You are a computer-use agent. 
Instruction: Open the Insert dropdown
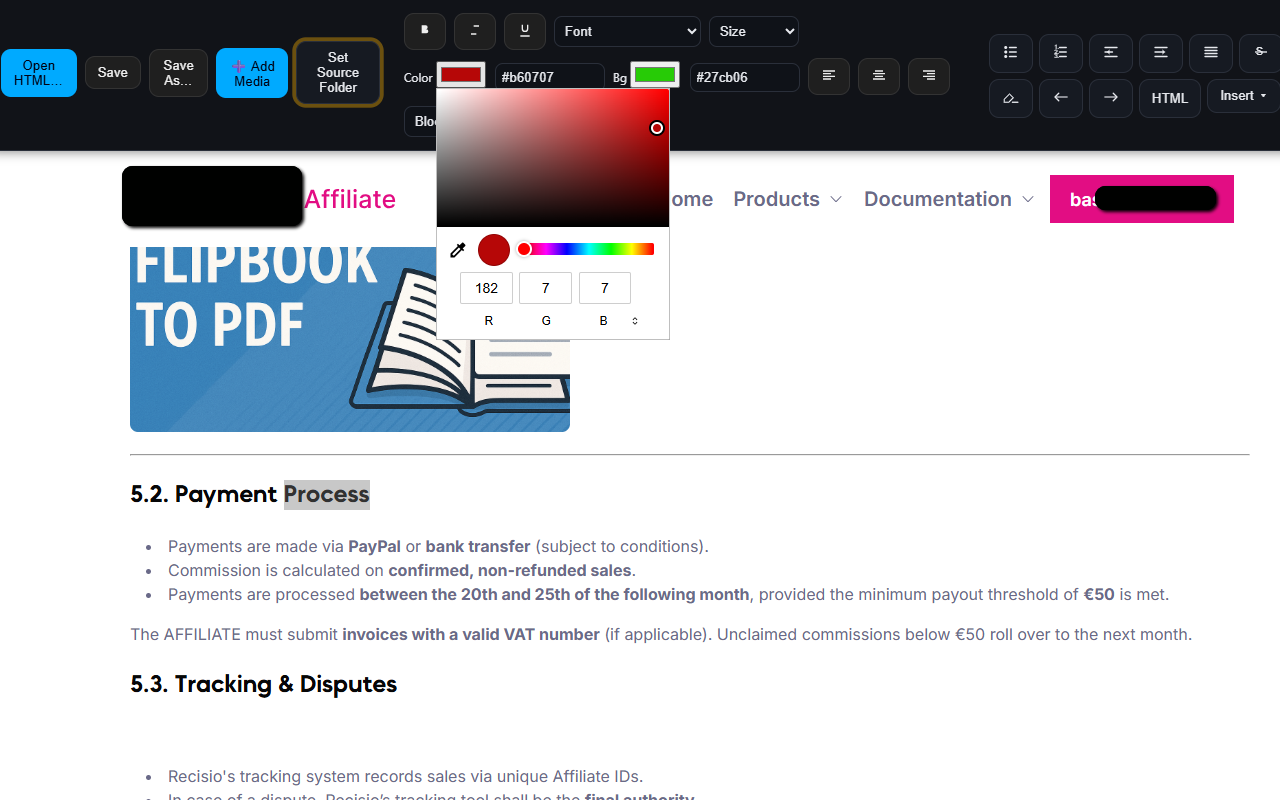pyautogui.click(x=1241, y=96)
